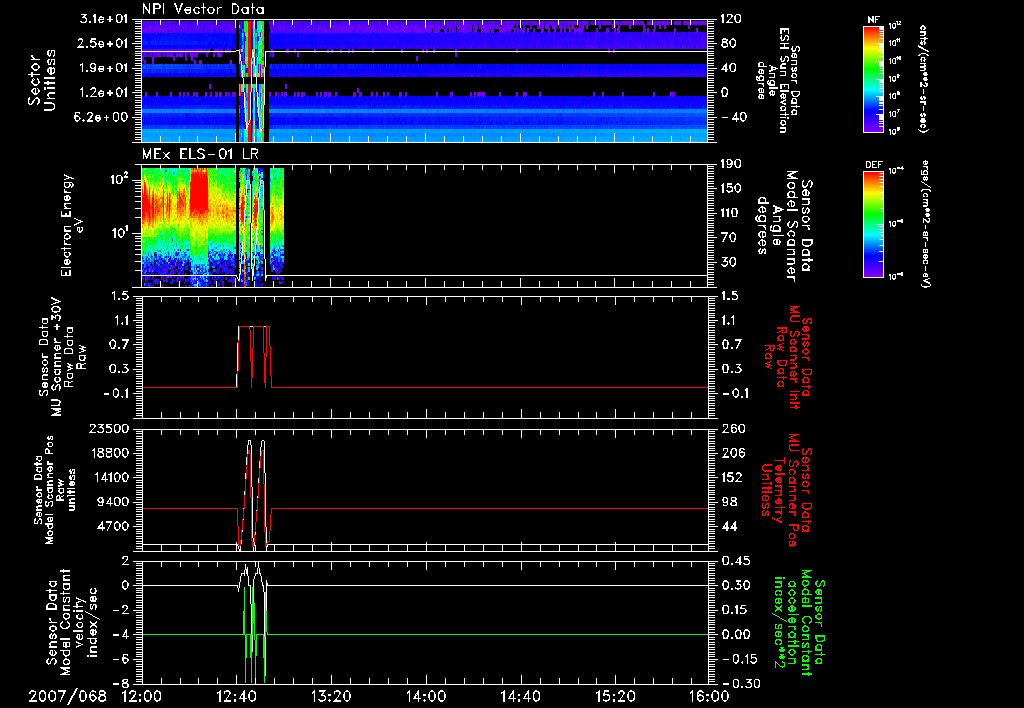Viewport: 1024px width, 708px height.
Task: Select the 'NPI Vector Data' panel title
Action: [x=204, y=9]
